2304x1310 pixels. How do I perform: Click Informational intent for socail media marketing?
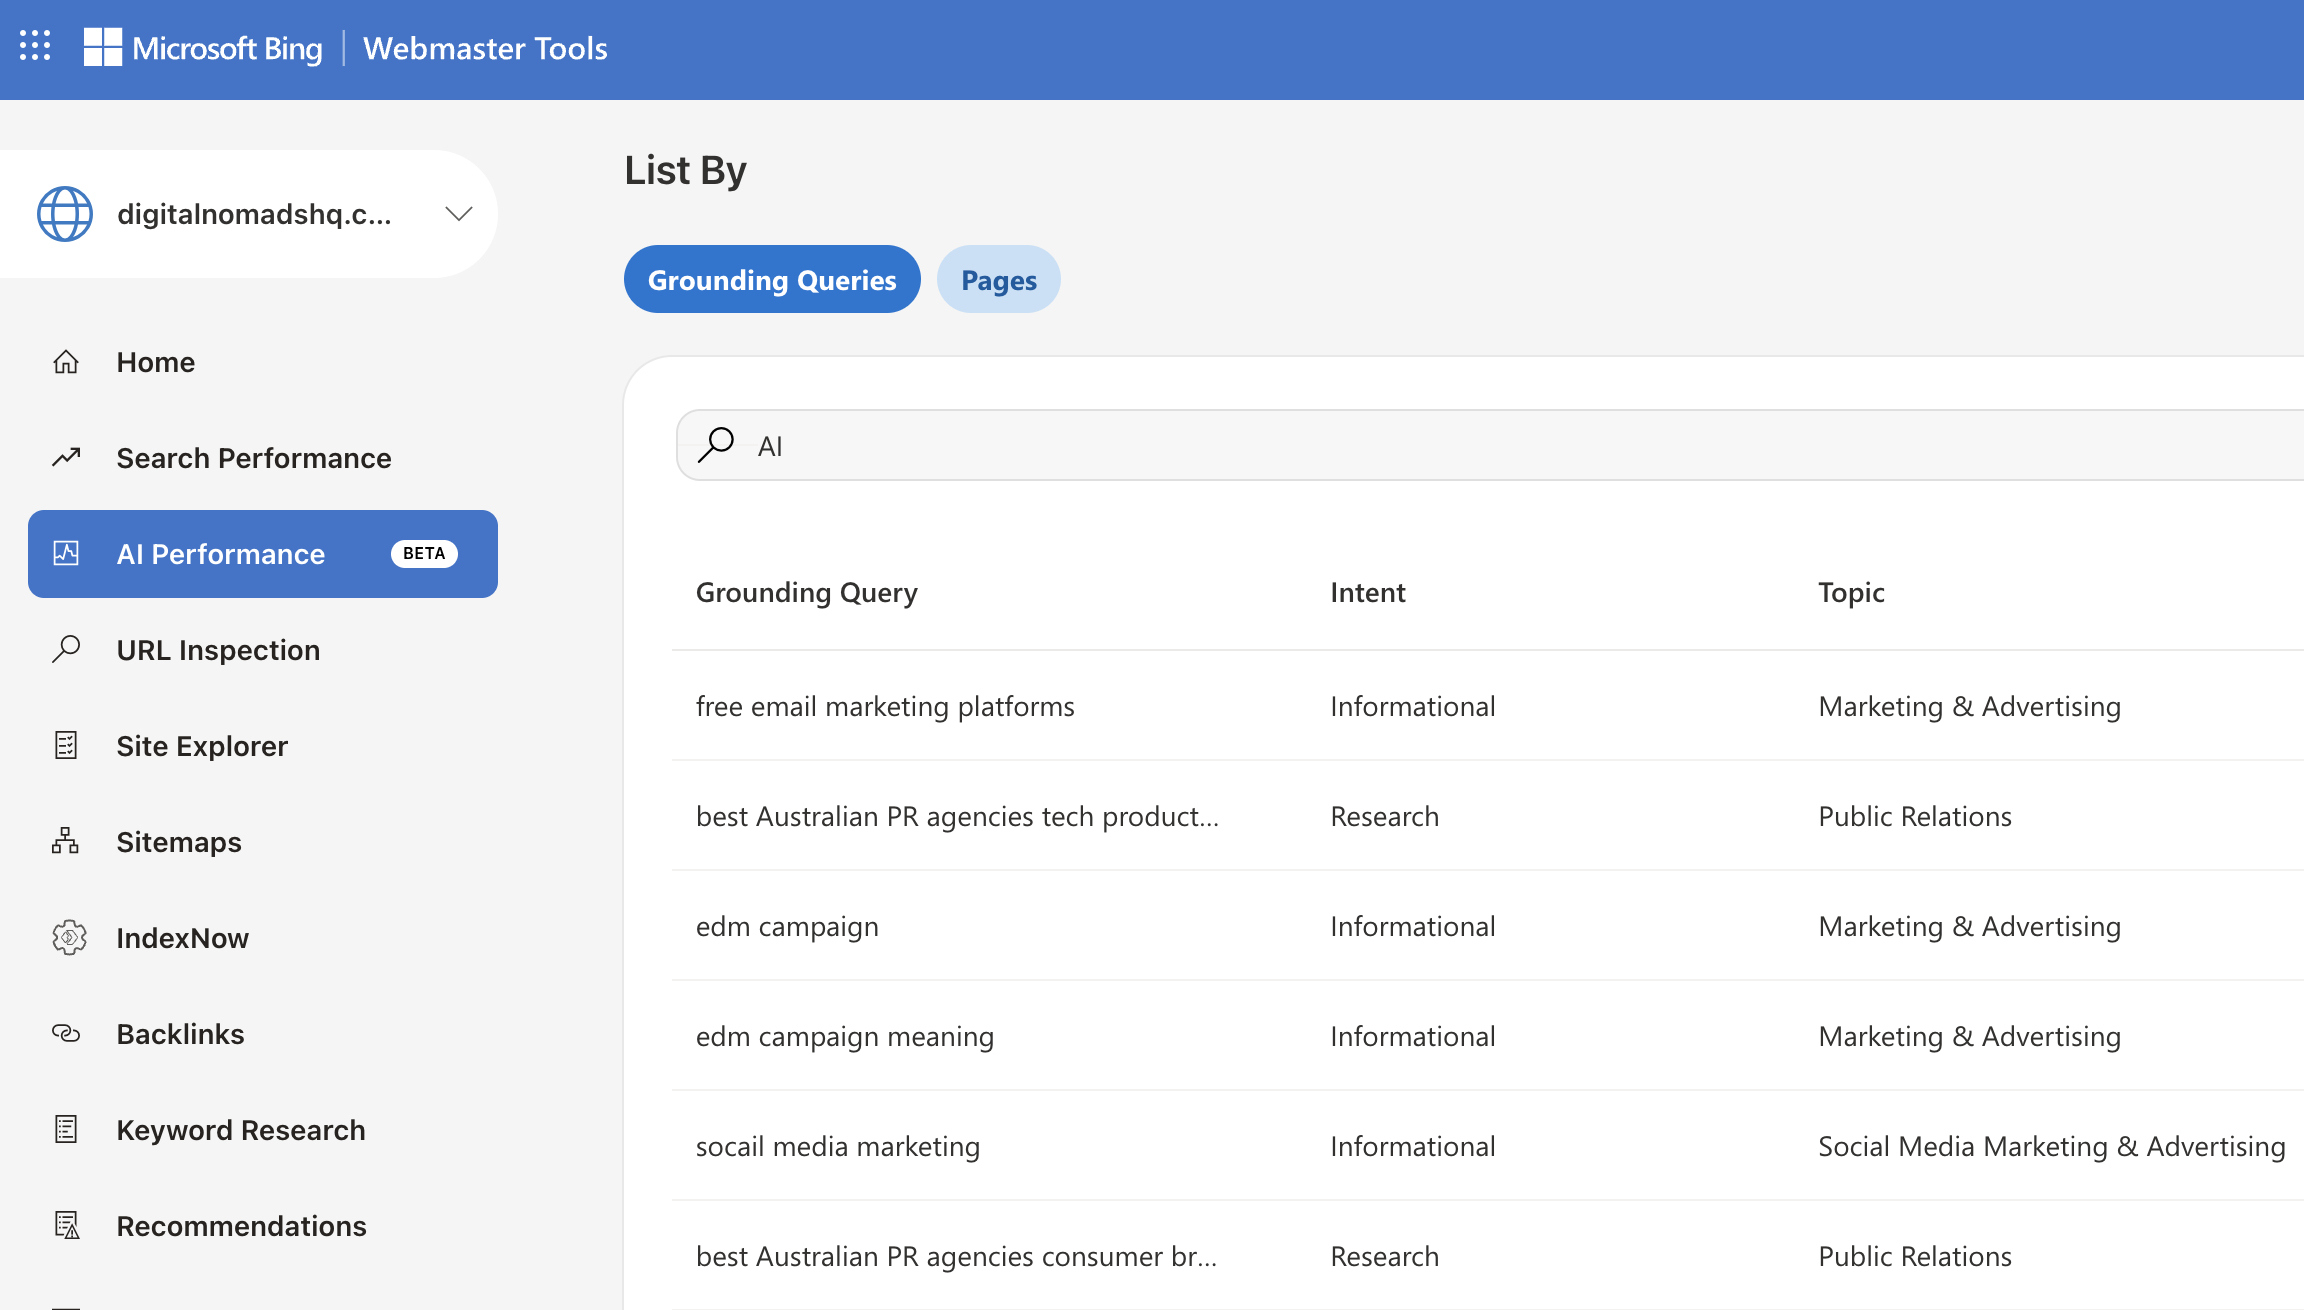1413,1146
